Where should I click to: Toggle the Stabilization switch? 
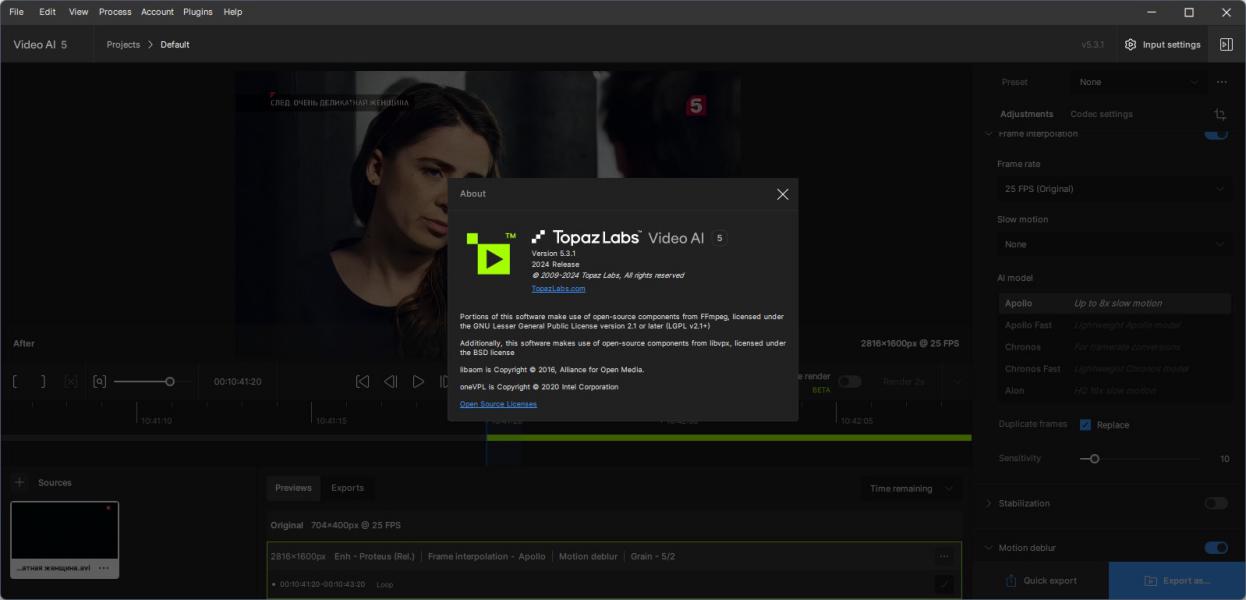pyautogui.click(x=1216, y=503)
